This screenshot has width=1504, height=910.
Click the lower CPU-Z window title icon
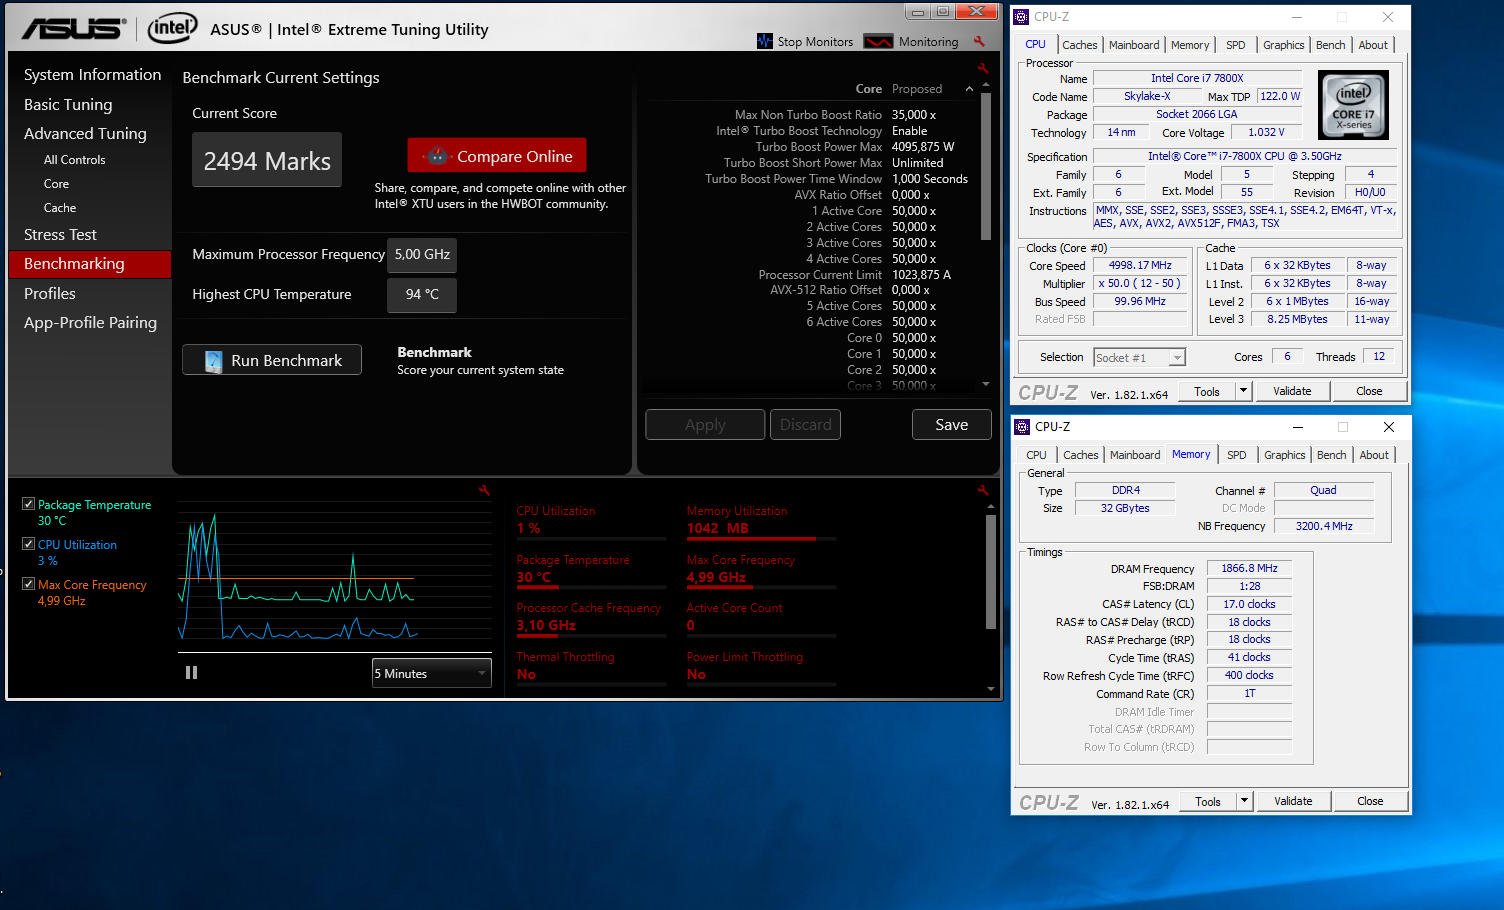pos(1022,427)
